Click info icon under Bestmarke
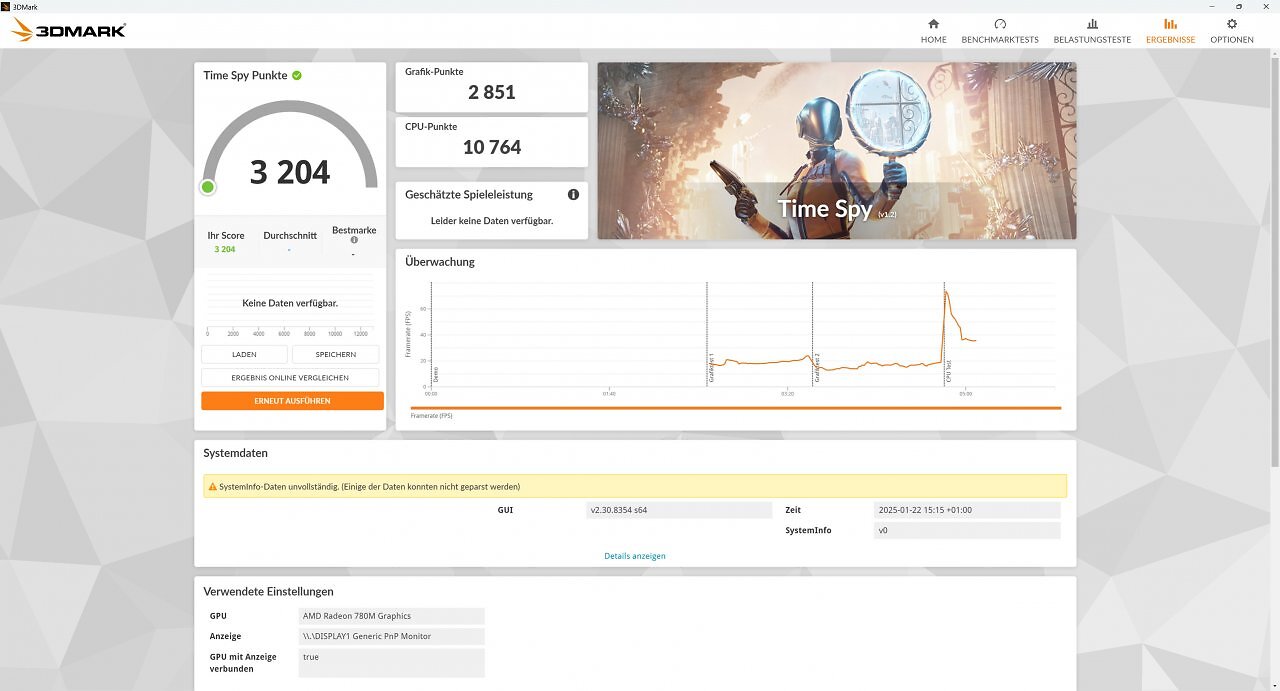Screen dimensions: 1280x691 click(354, 240)
